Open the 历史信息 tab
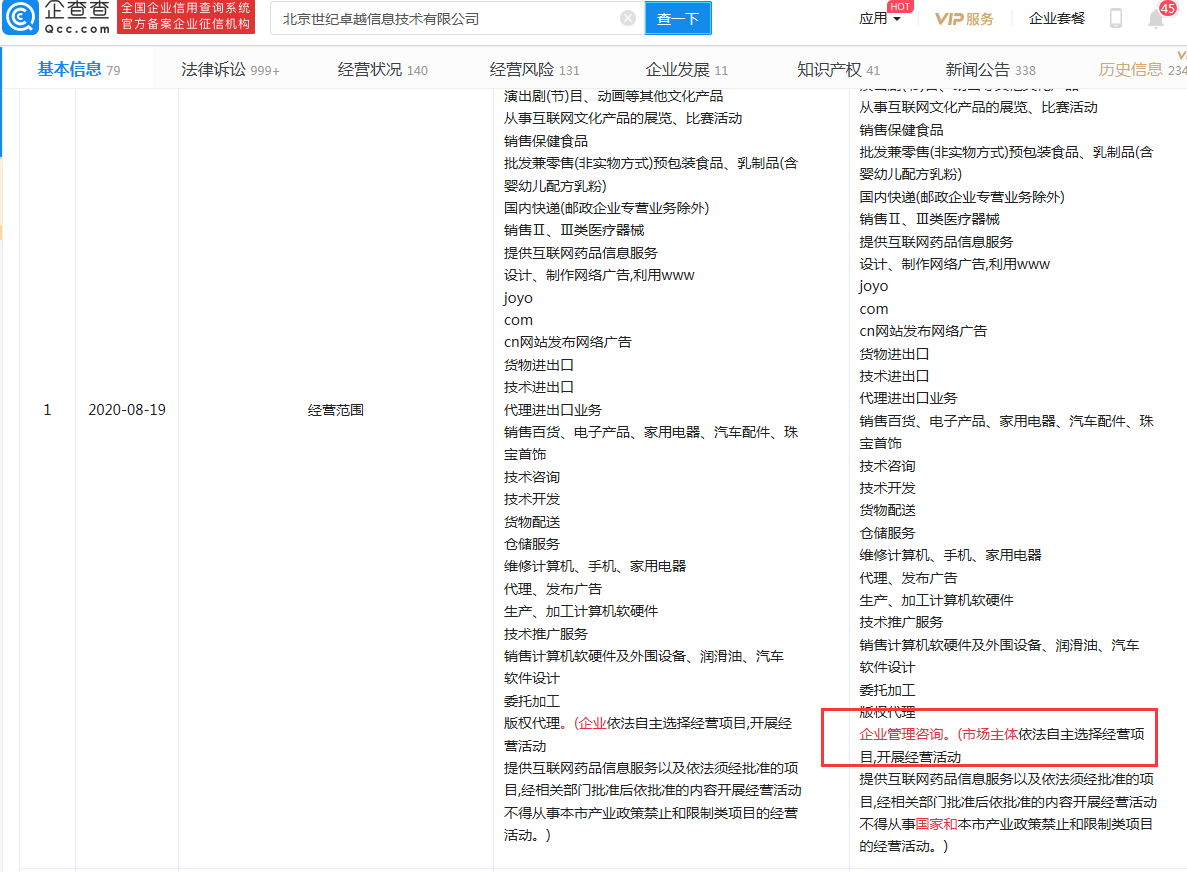 tap(1140, 69)
